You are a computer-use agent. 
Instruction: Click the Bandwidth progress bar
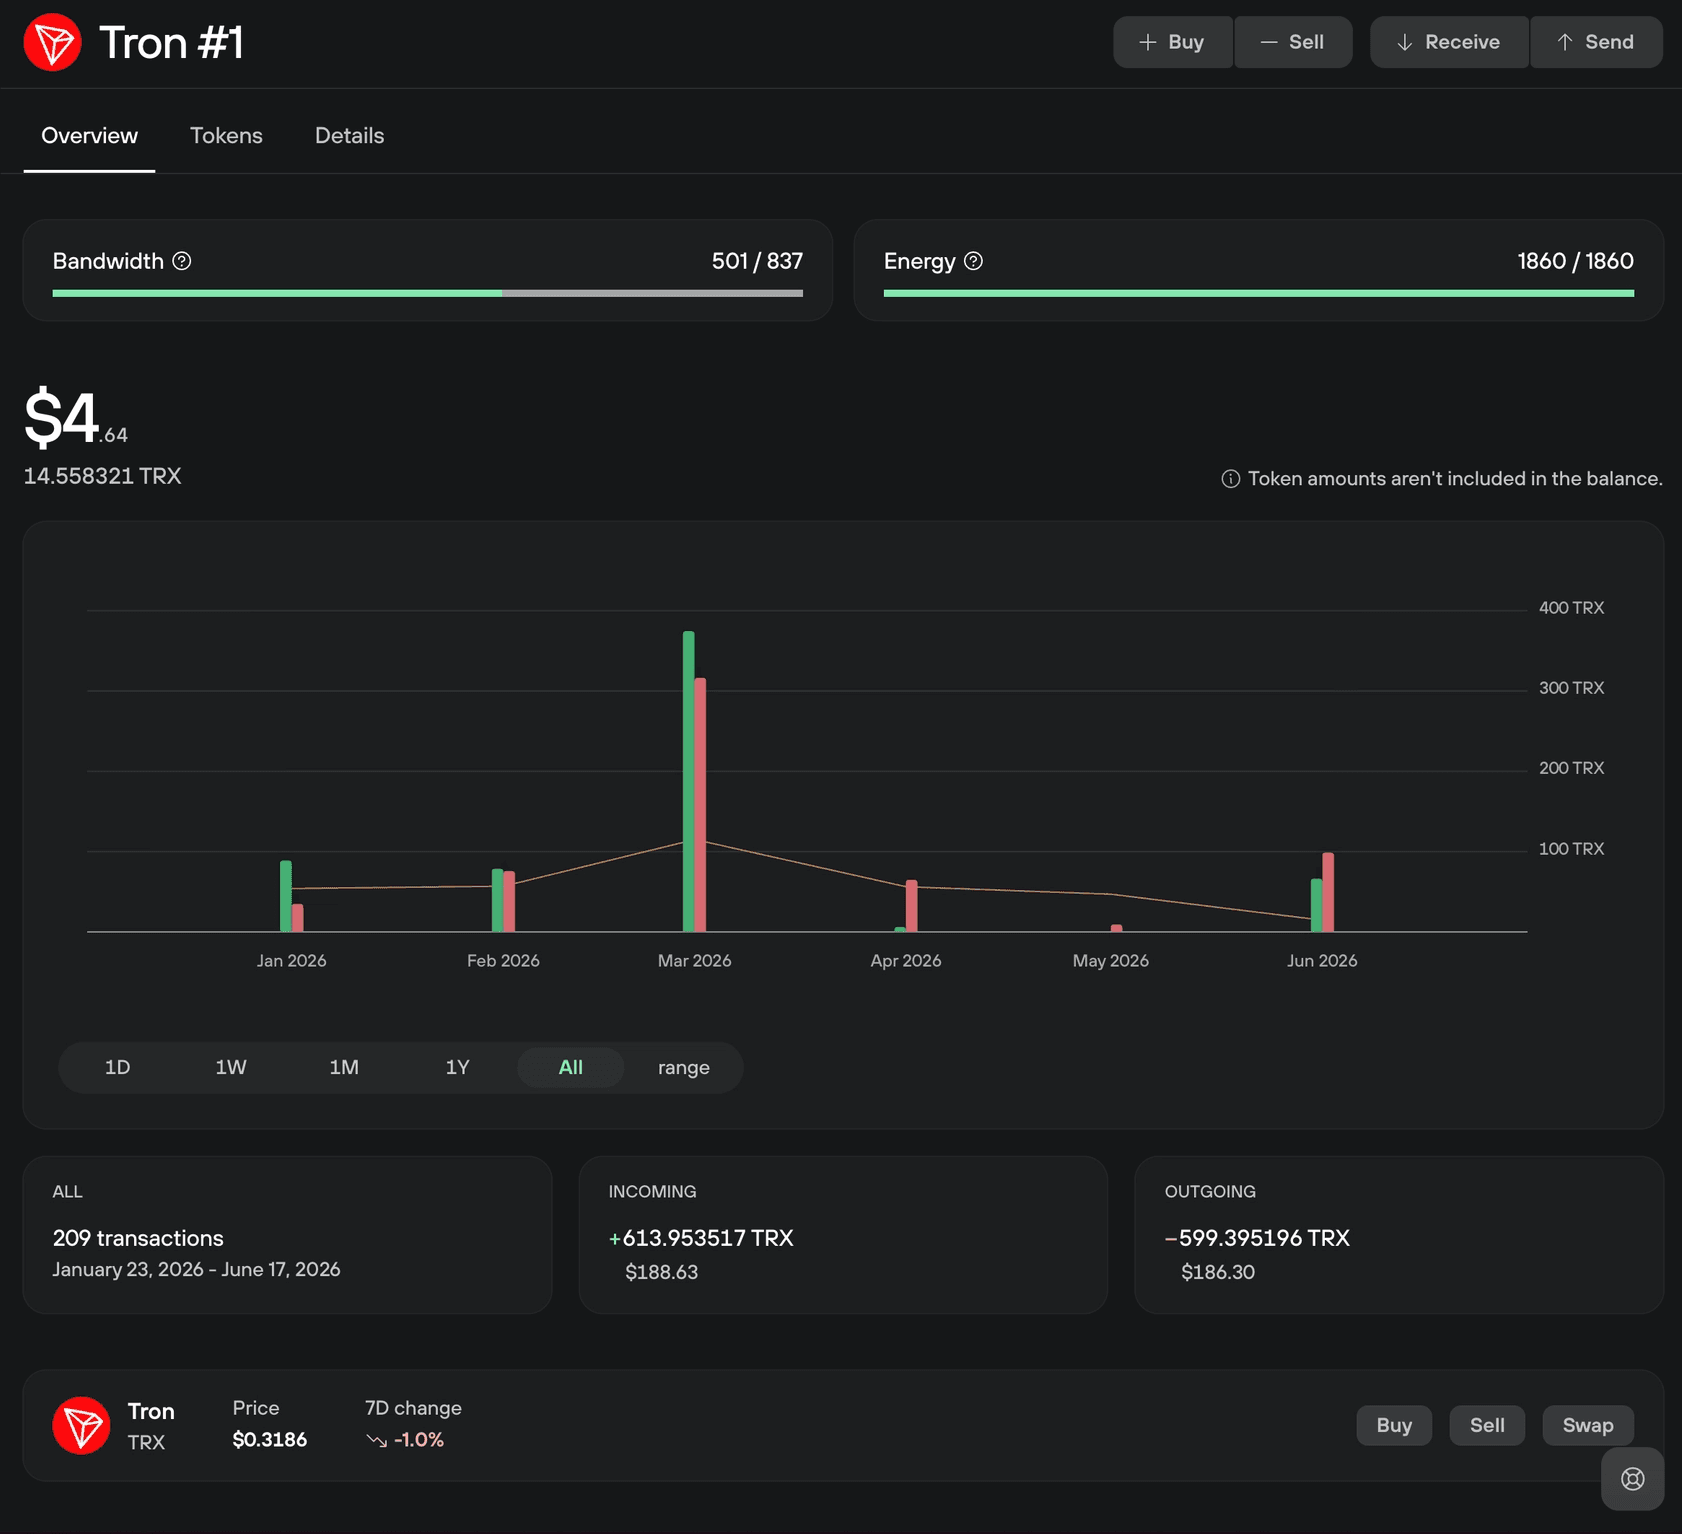pyautogui.click(x=428, y=293)
